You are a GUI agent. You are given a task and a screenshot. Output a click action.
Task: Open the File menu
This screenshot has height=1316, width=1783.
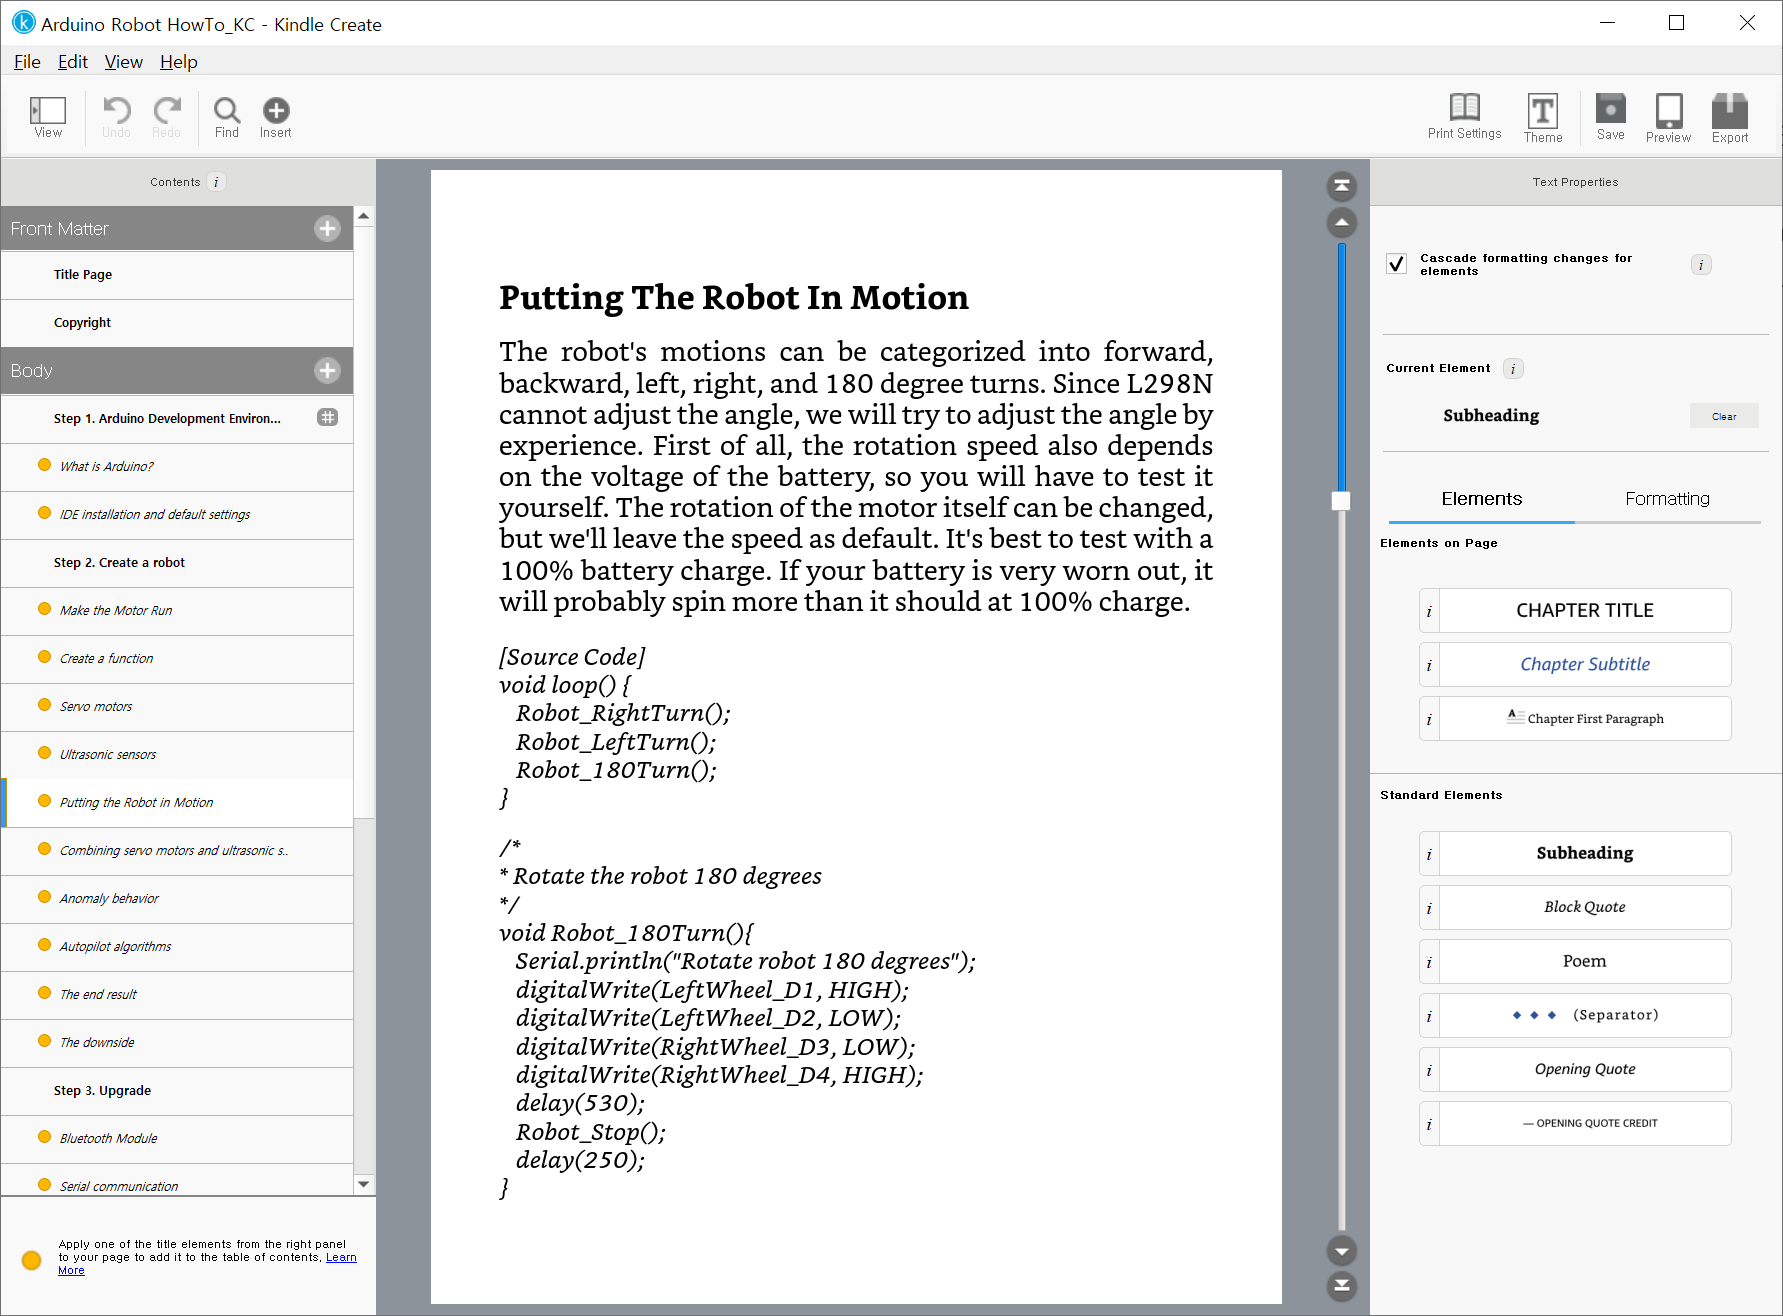click(27, 62)
